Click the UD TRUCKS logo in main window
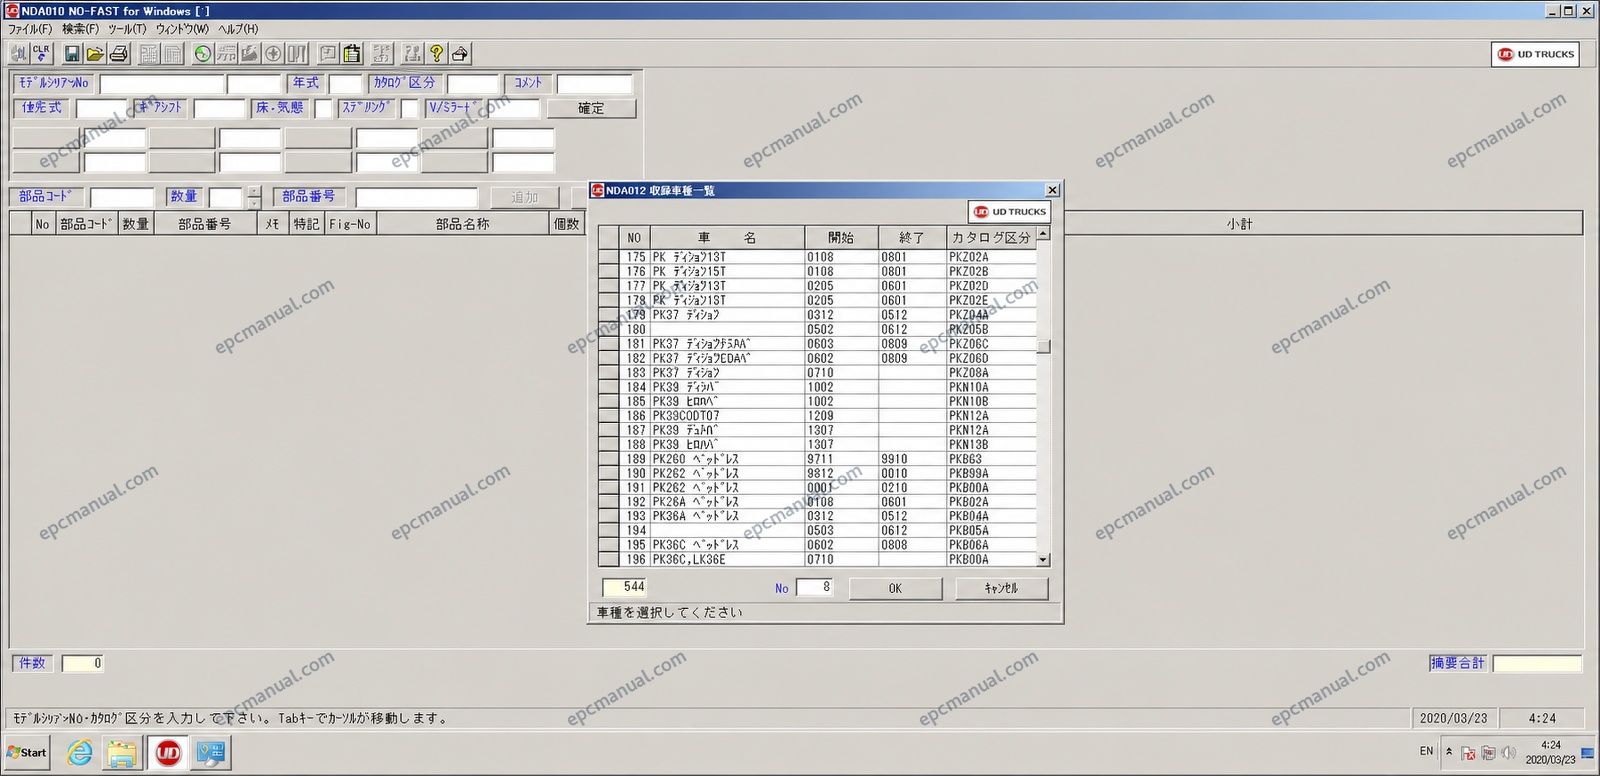The image size is (1600, 776). tap(1536, 54)
